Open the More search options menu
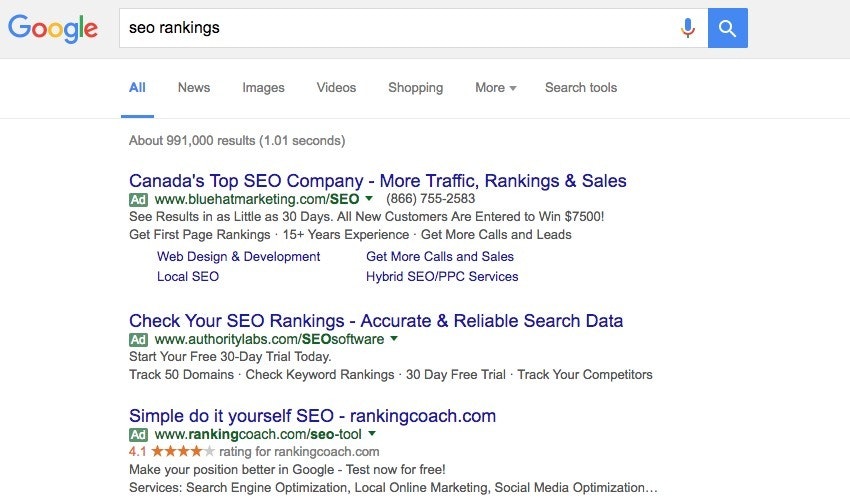850x500 pixels. tap(495, 88)
